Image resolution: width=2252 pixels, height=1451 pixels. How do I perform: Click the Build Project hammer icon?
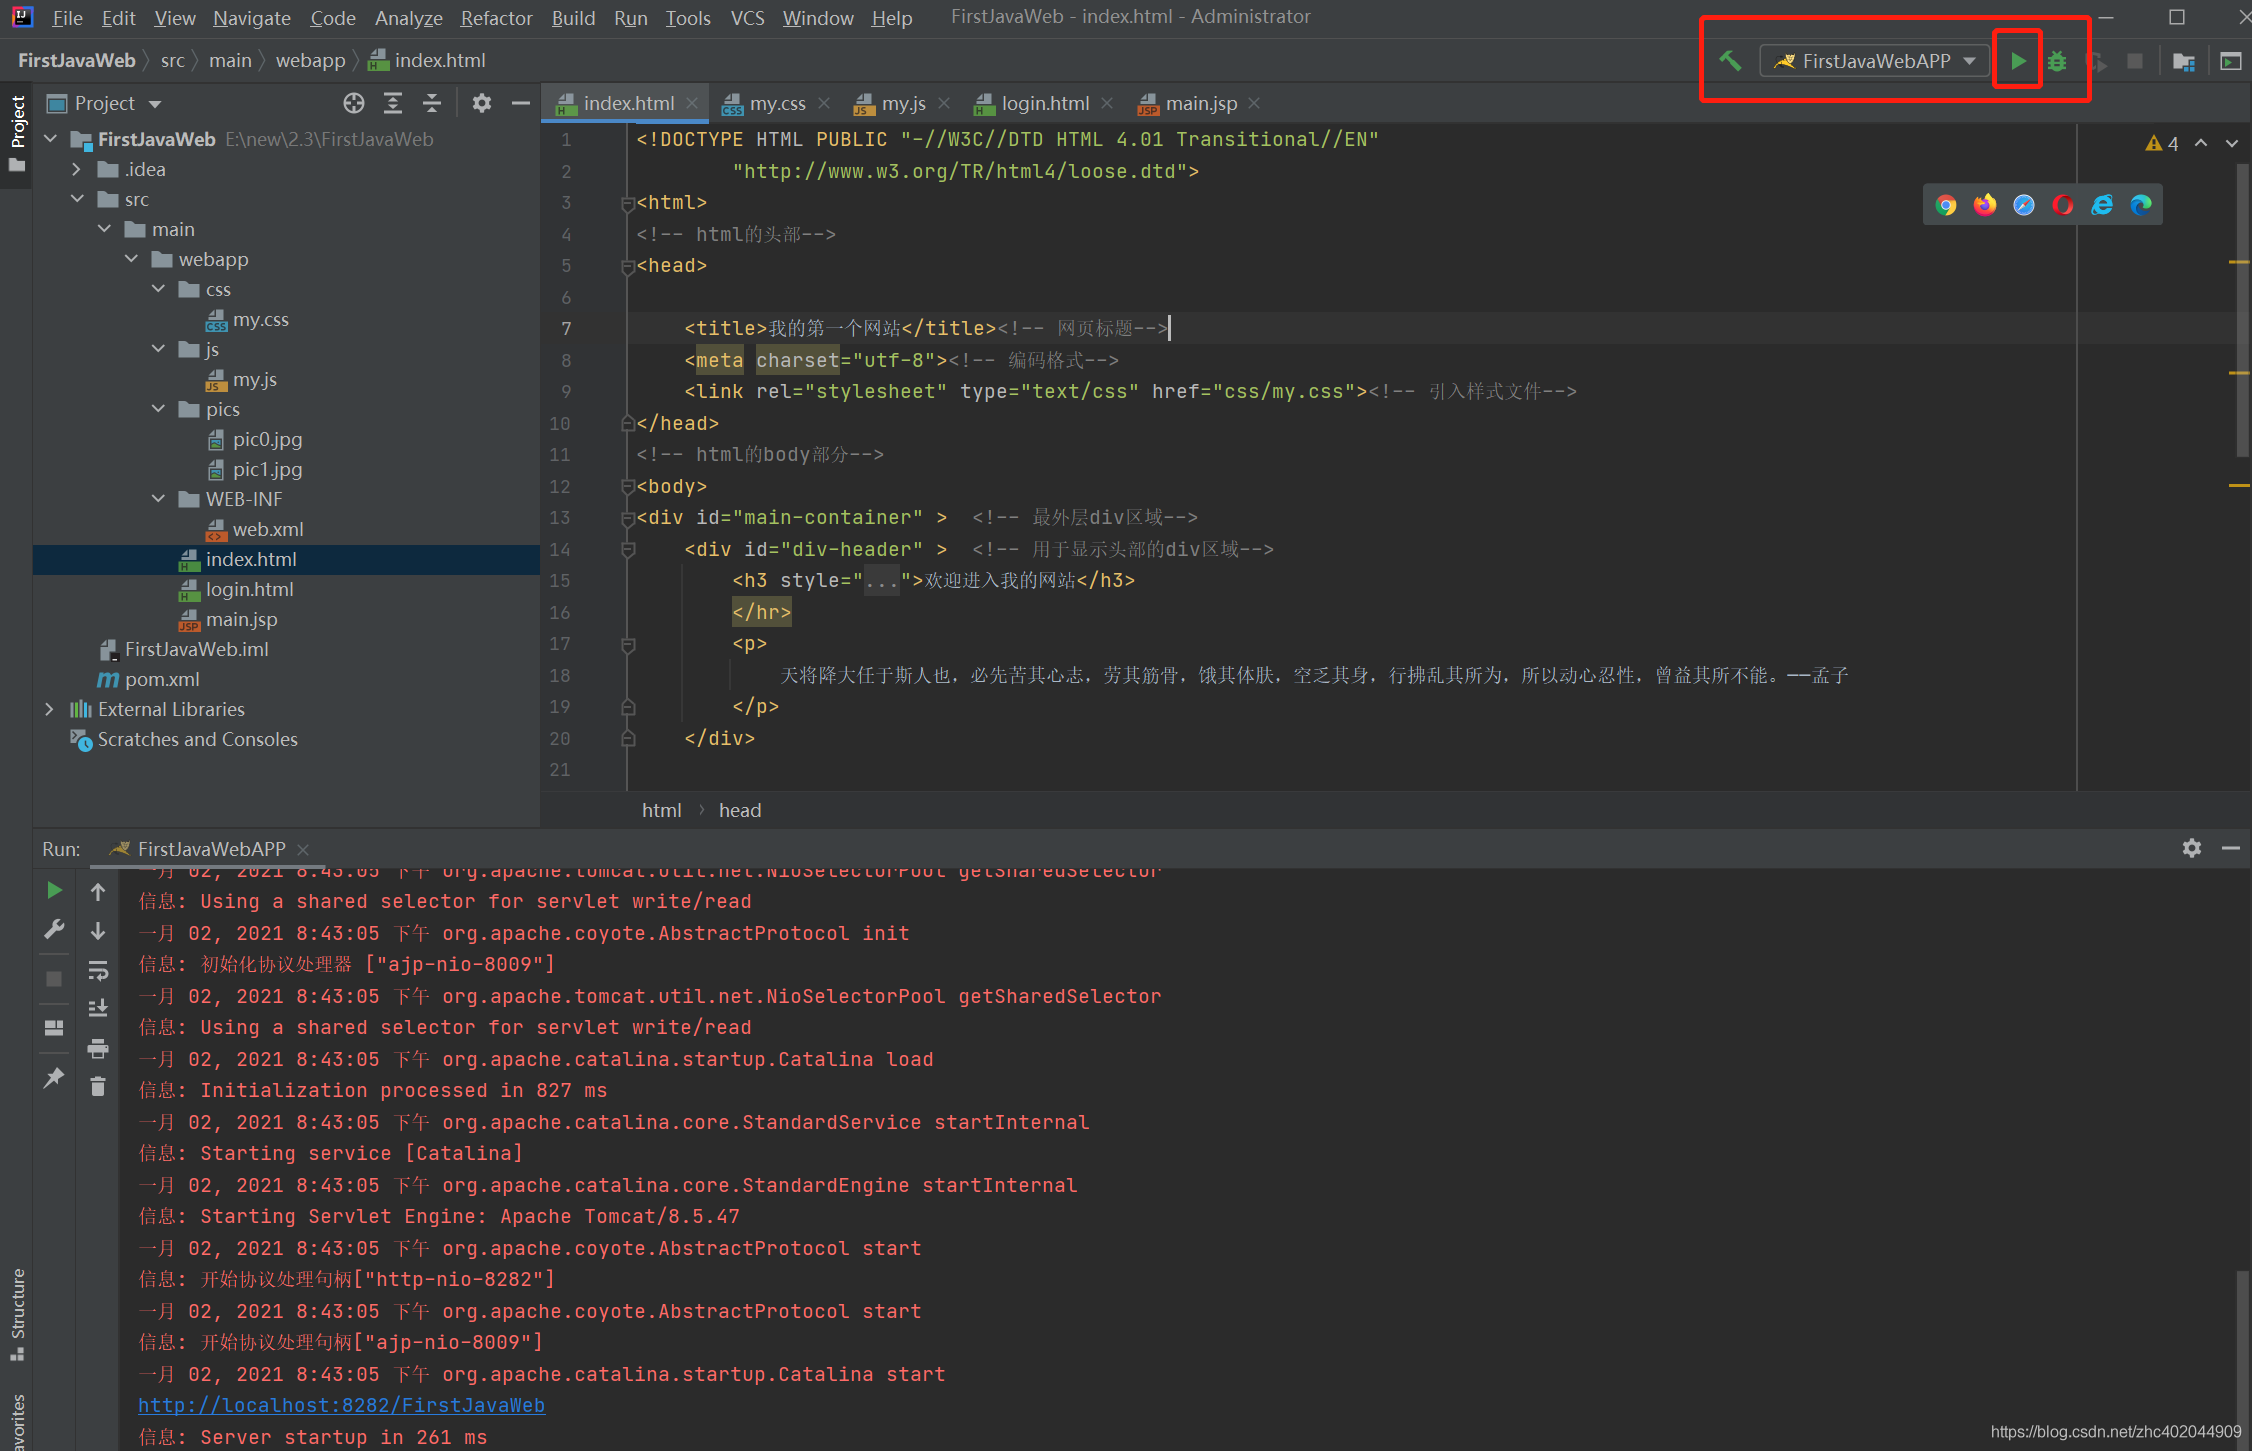(x=1730, y=61)
